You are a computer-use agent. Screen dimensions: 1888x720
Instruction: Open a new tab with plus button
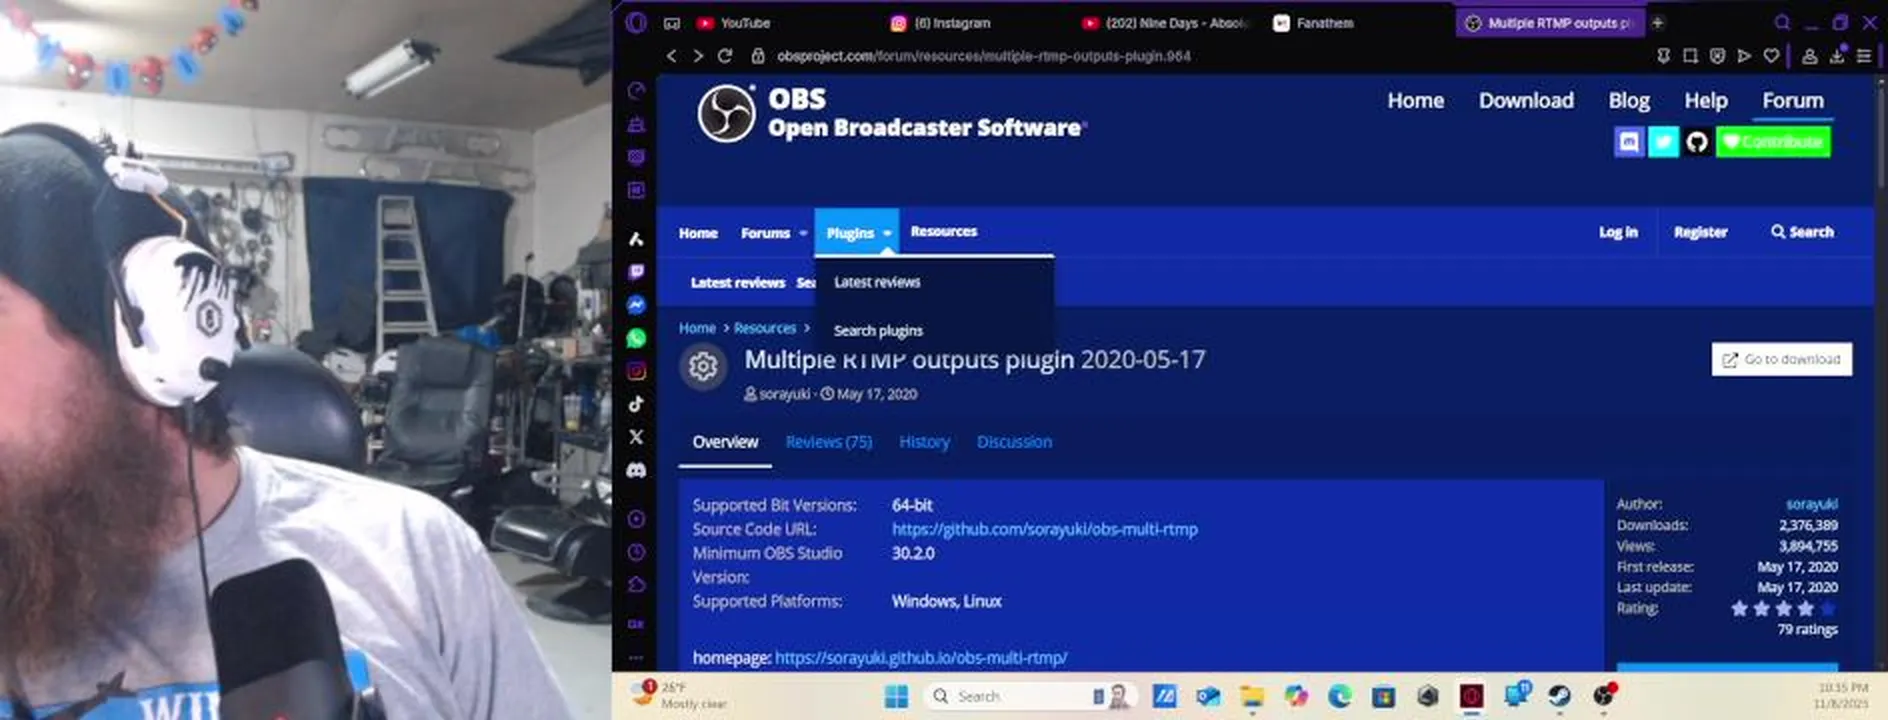(x=1658, y=22)
